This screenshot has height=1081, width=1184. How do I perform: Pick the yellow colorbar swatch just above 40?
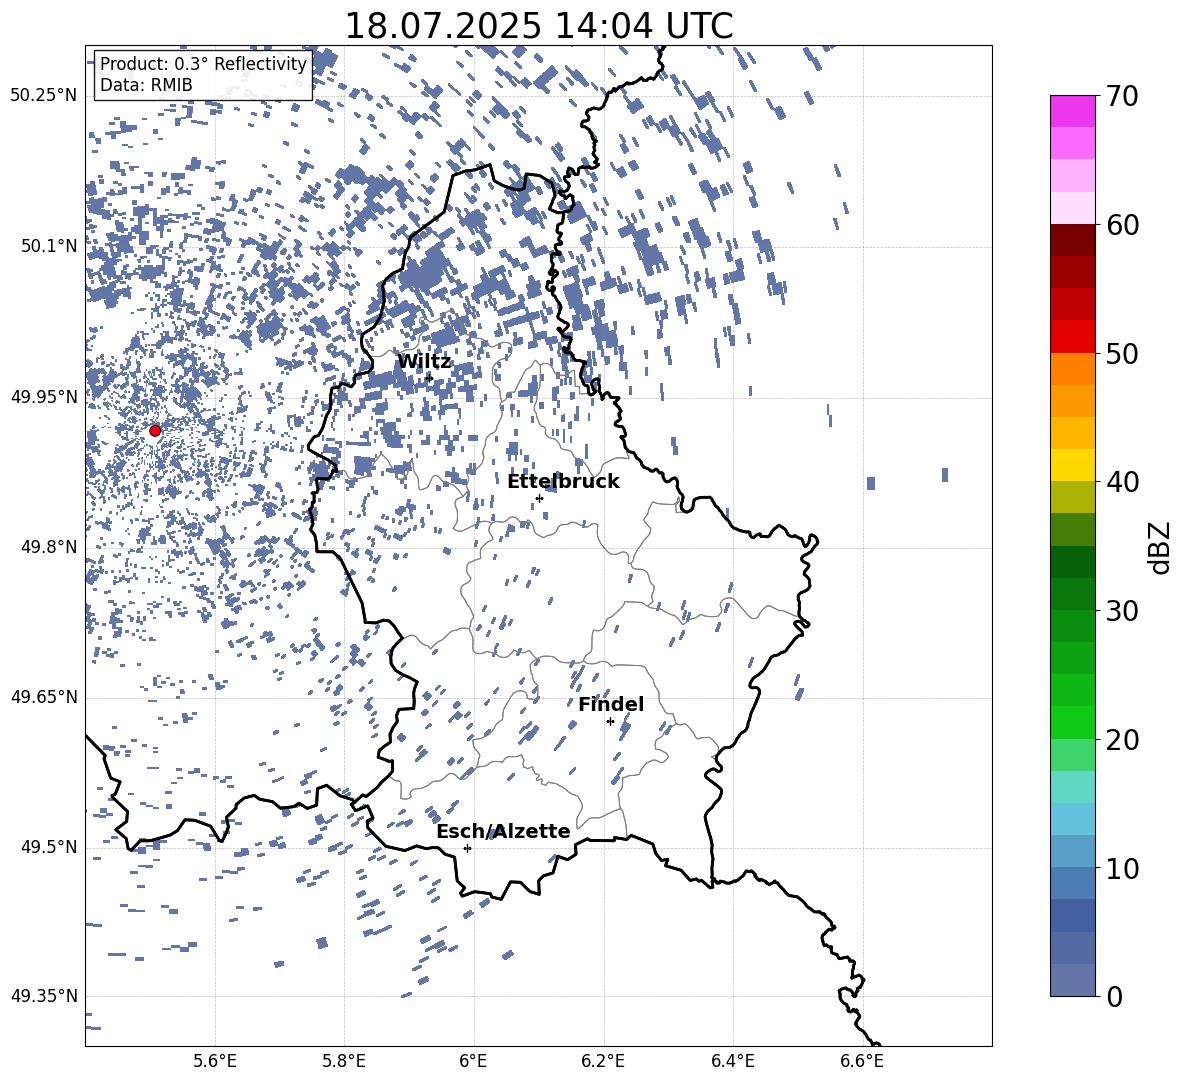pos(1072,465)
